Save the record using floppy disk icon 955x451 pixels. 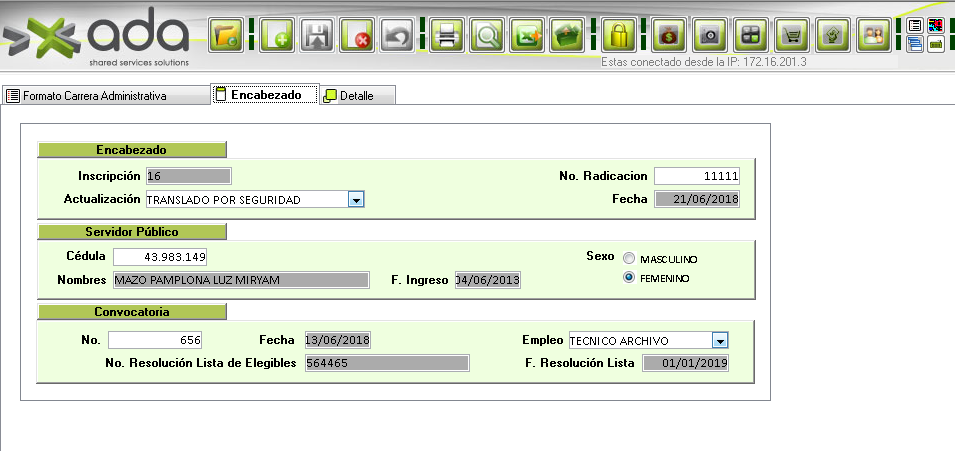317,36
